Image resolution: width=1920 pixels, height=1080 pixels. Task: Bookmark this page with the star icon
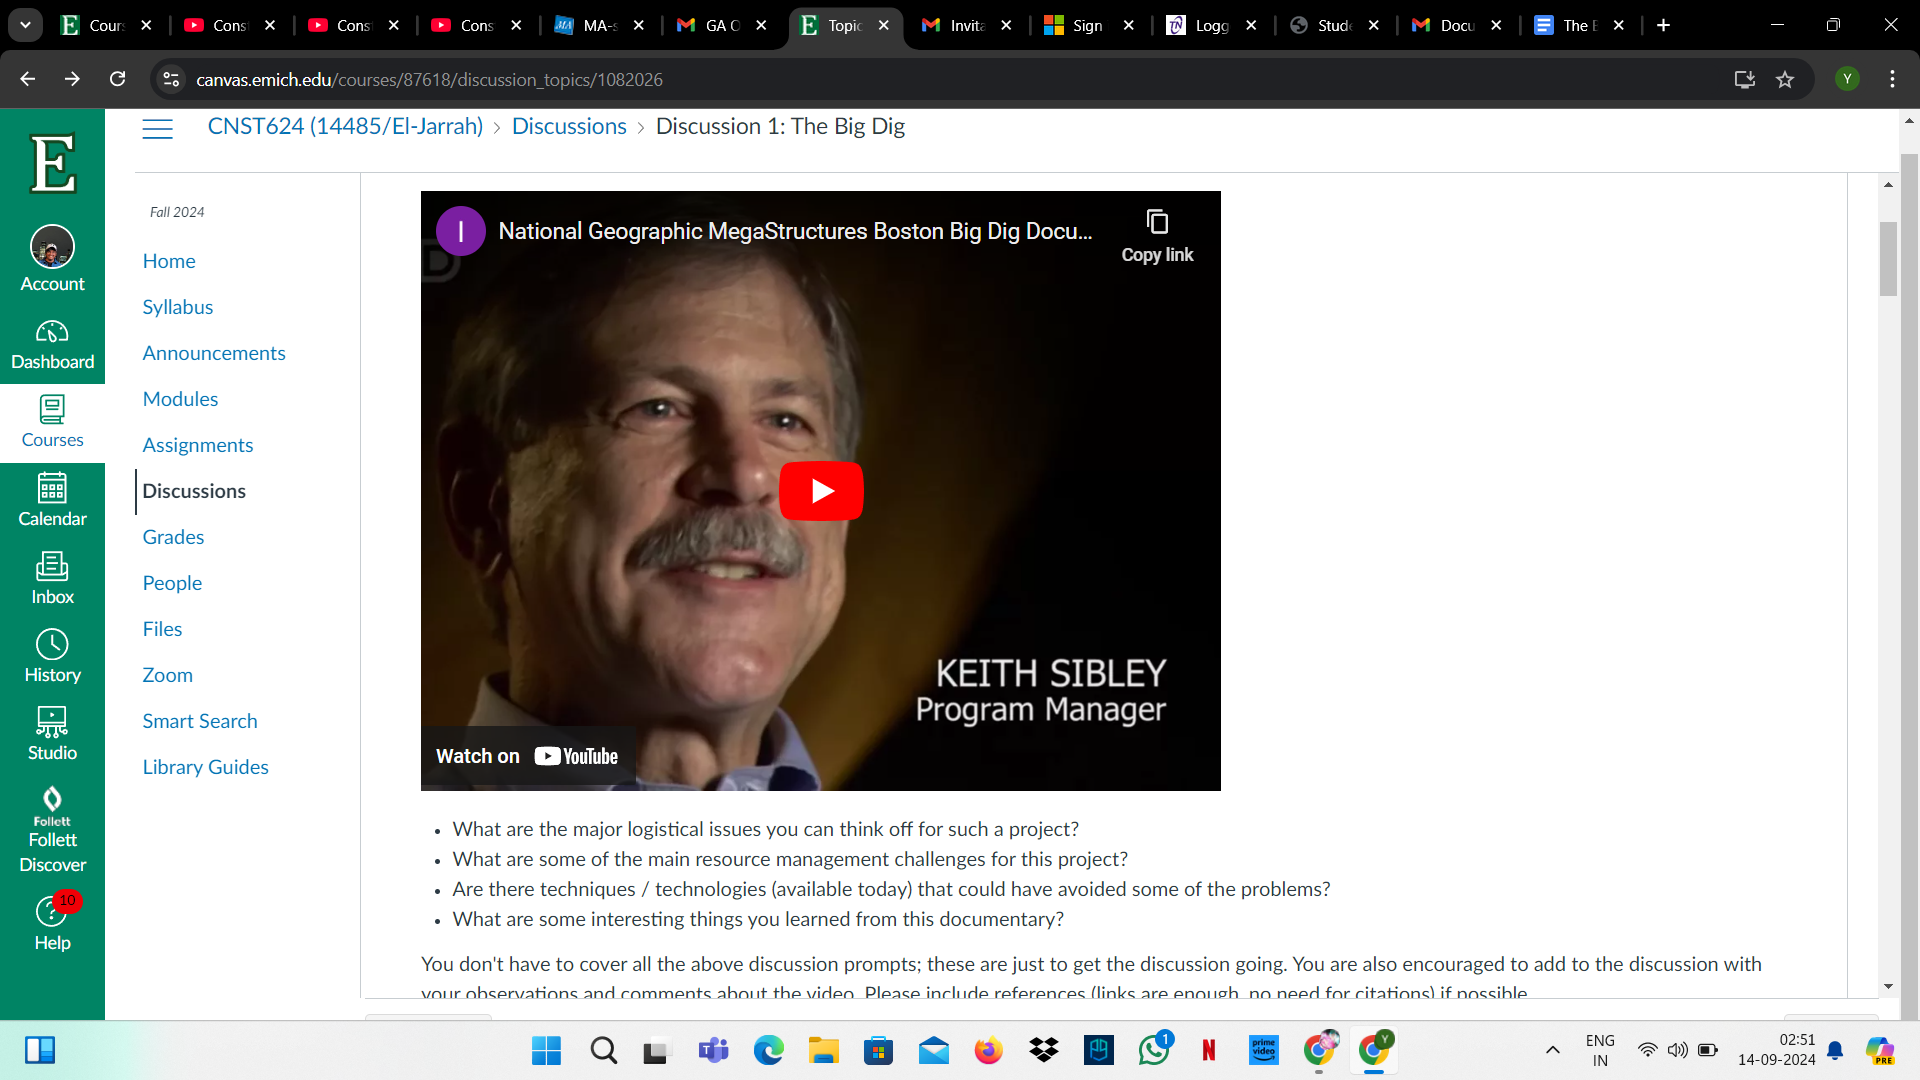[x=1785, y=80]
